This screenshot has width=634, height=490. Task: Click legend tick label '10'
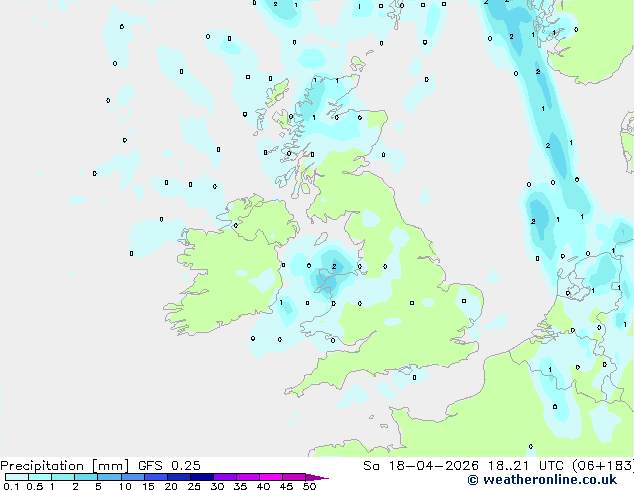pos(125,486)
